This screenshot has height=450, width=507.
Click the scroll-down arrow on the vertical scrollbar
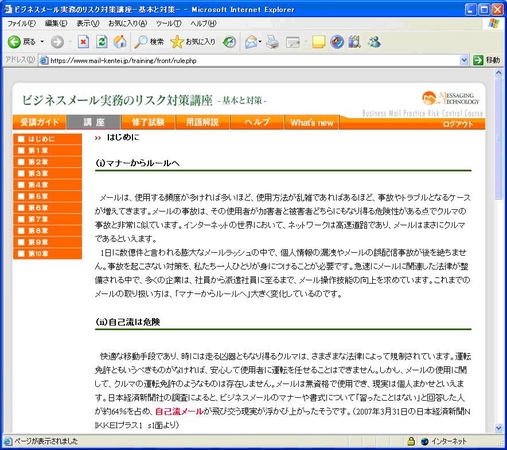pos(499,428)
